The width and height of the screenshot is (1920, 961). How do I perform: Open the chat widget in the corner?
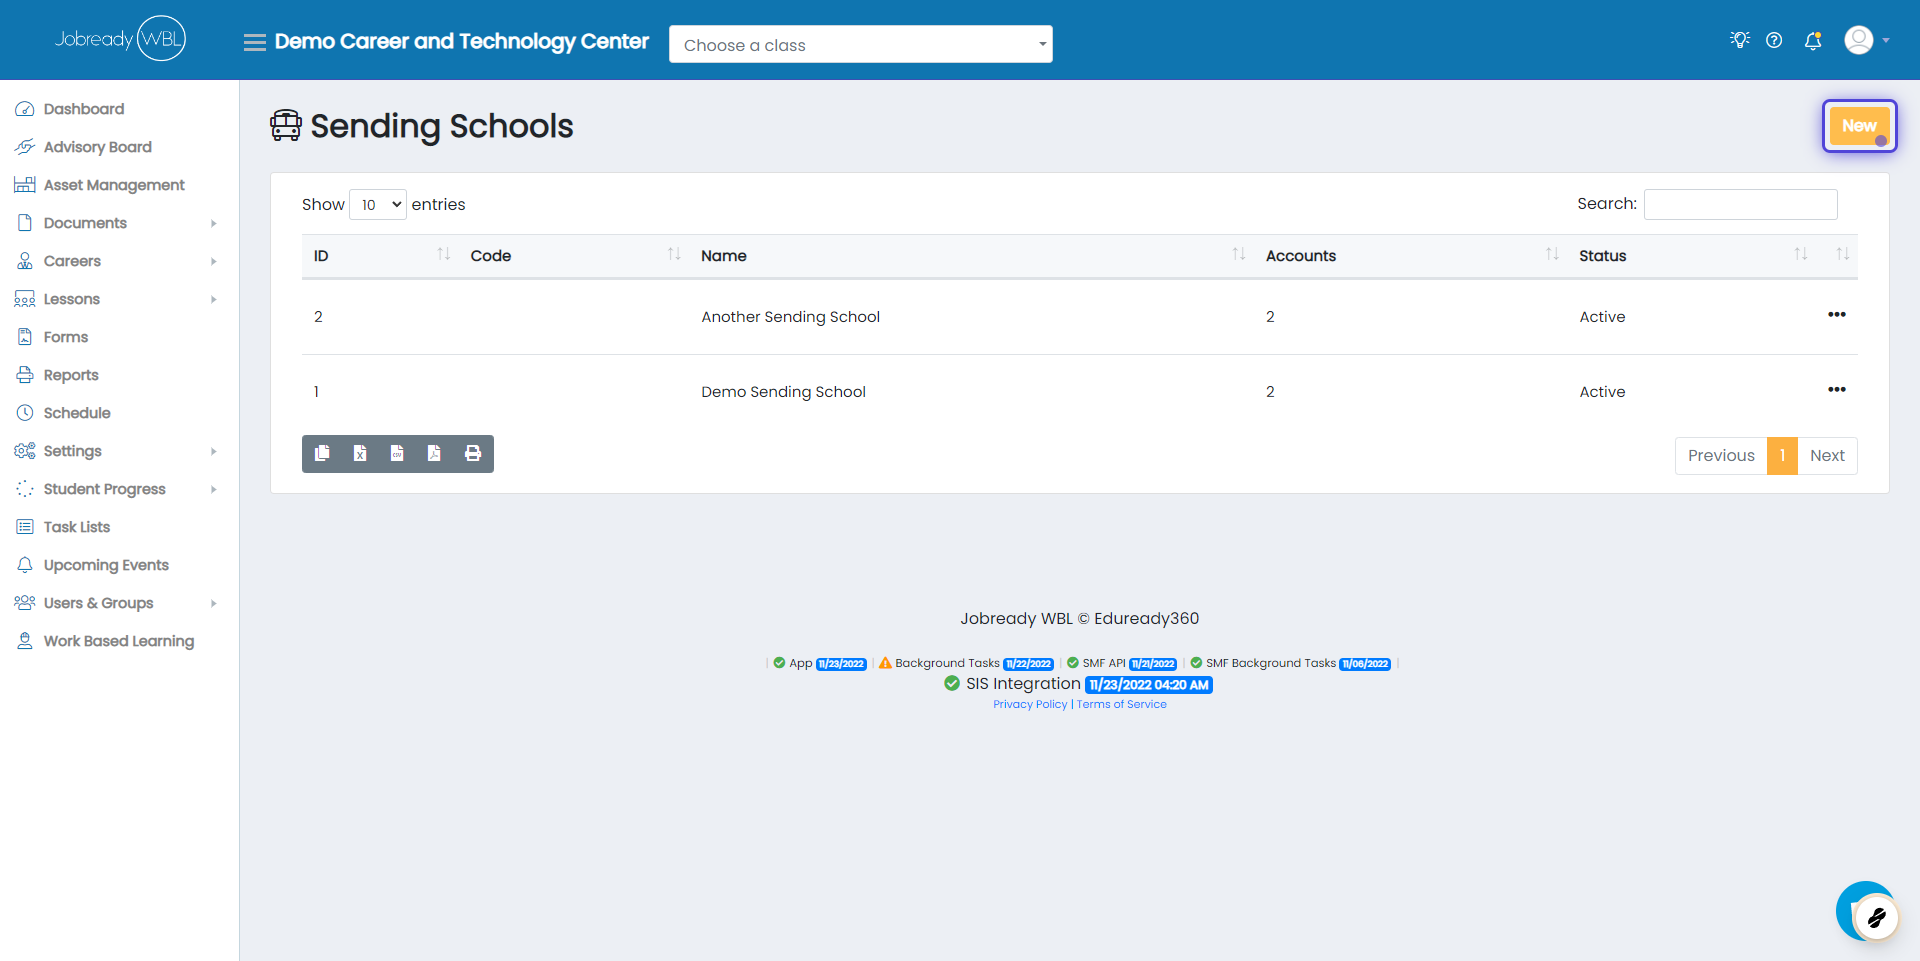coord(1866,911)
